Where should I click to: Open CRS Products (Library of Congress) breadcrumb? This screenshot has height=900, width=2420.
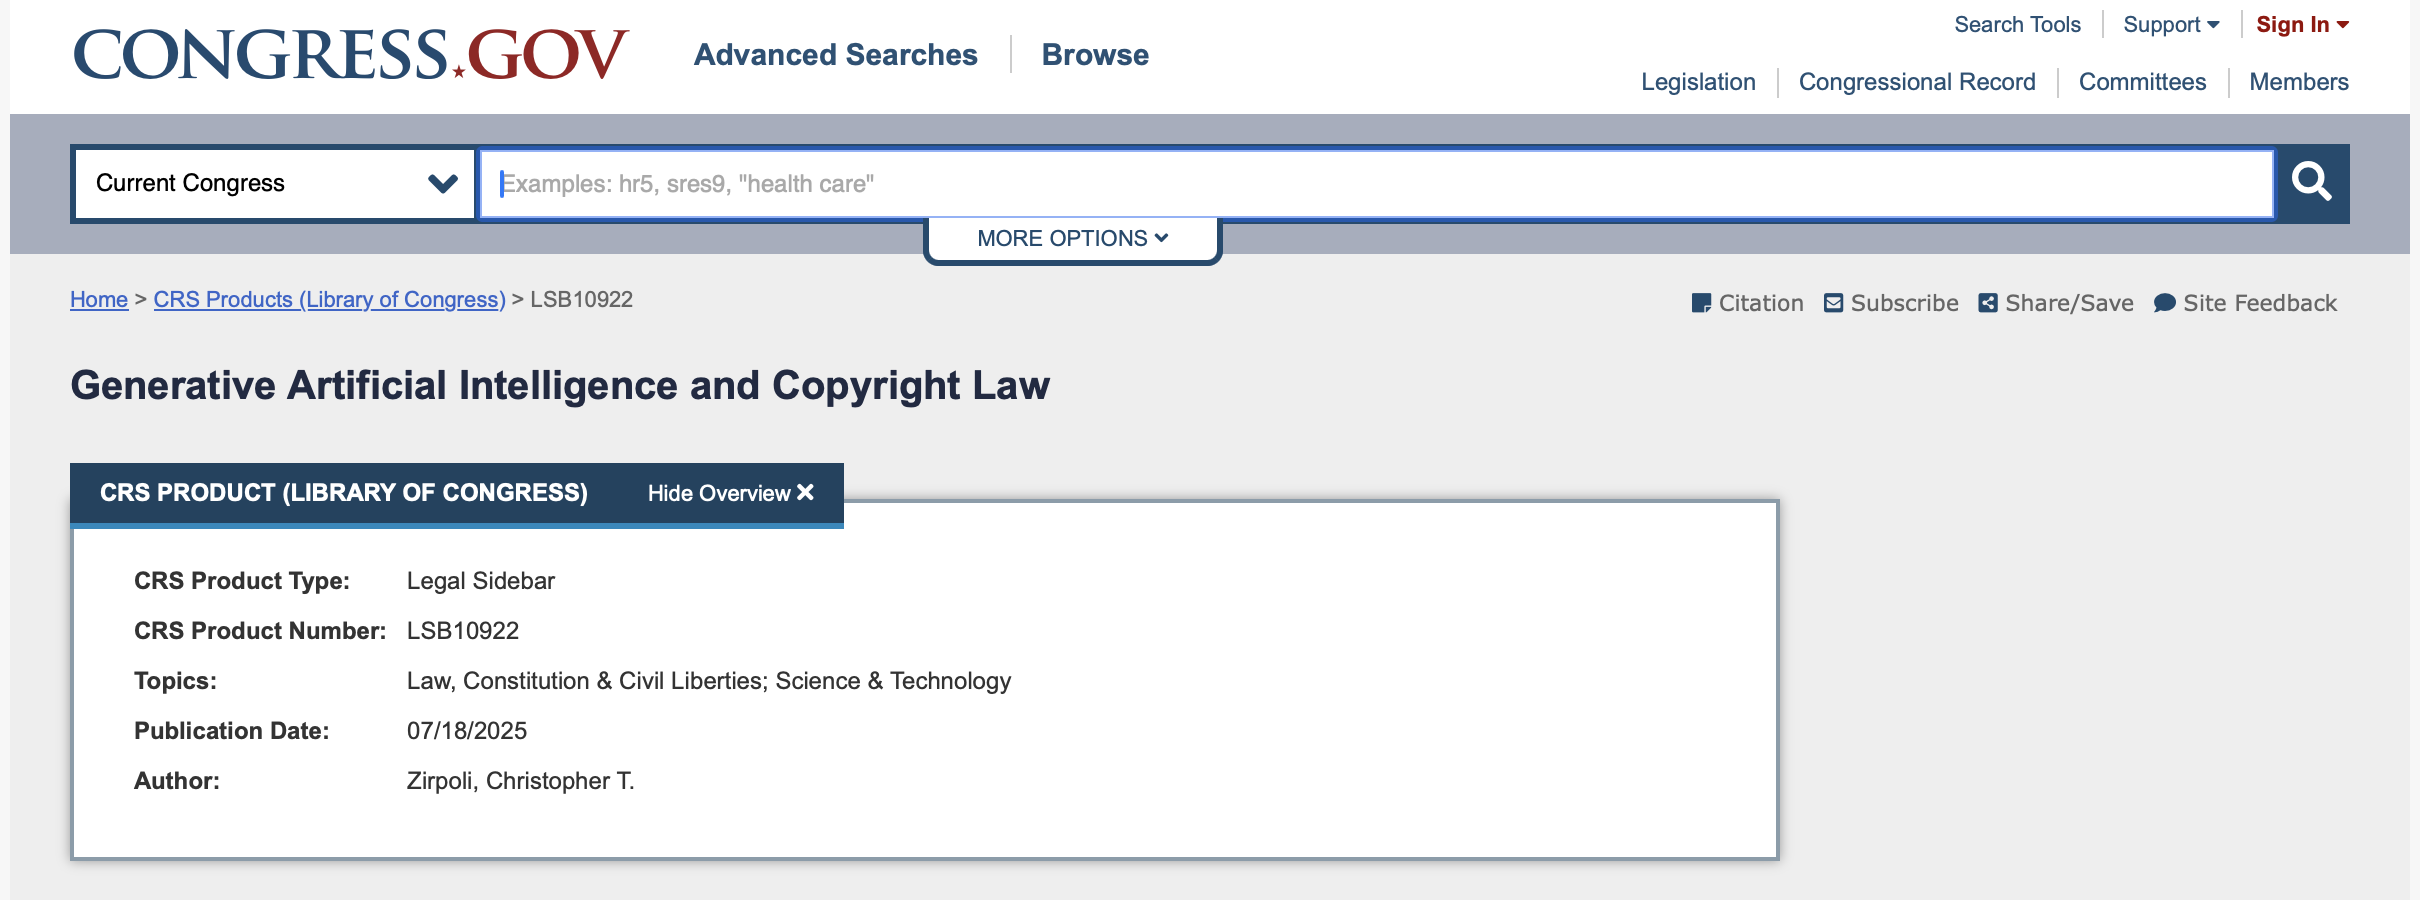tap(329, 300)
